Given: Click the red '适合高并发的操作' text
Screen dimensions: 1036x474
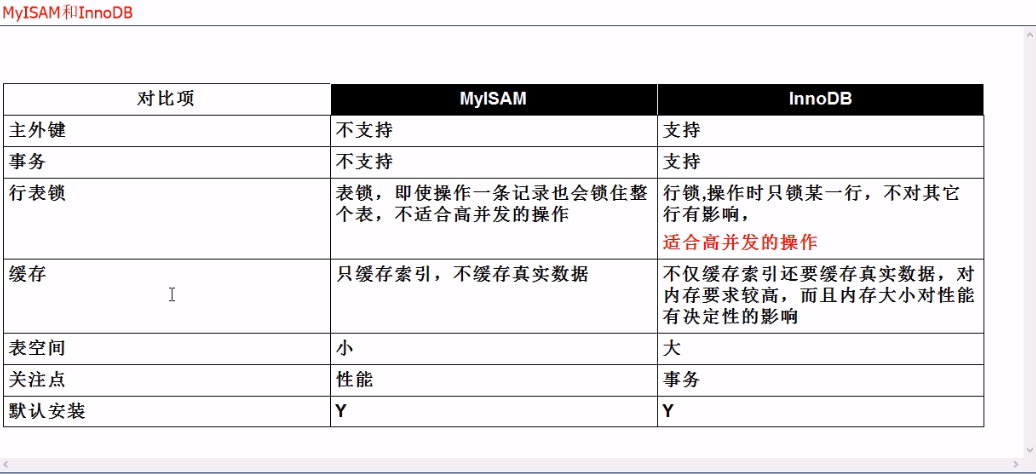Looking at the screenshot, I should tap(740, 243).
